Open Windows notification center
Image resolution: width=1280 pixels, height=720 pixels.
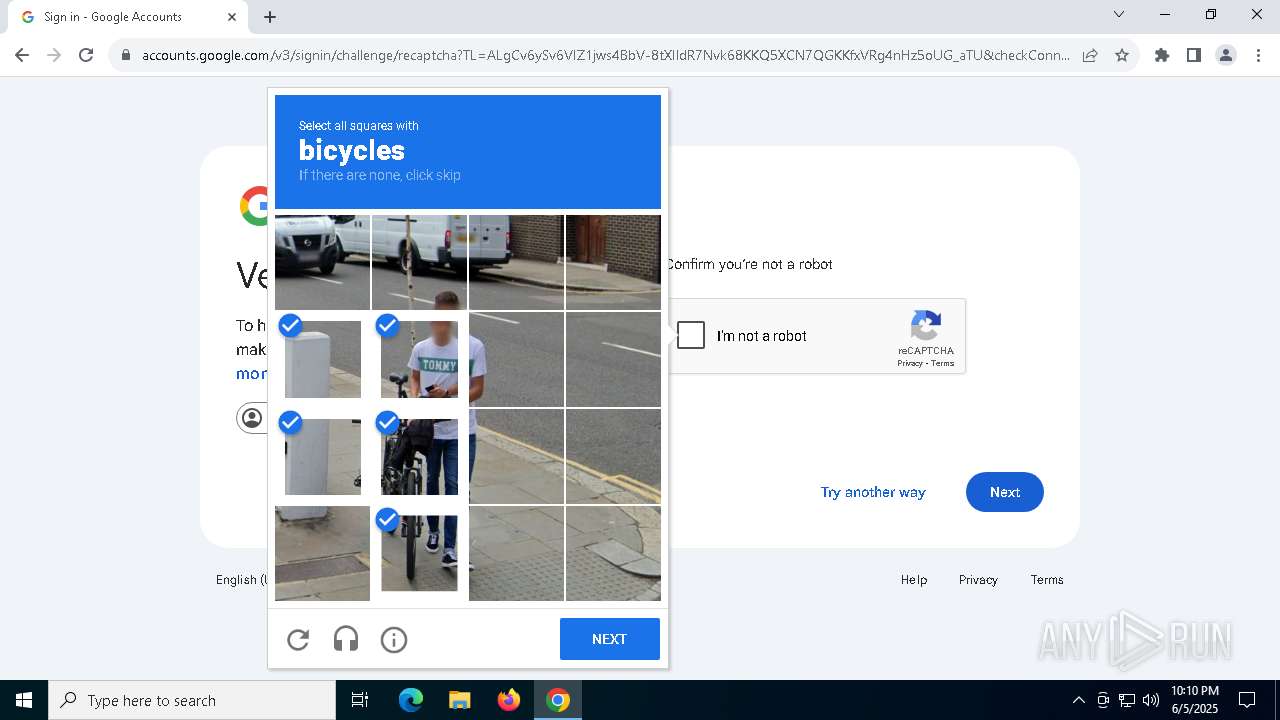pos(1247,700)
